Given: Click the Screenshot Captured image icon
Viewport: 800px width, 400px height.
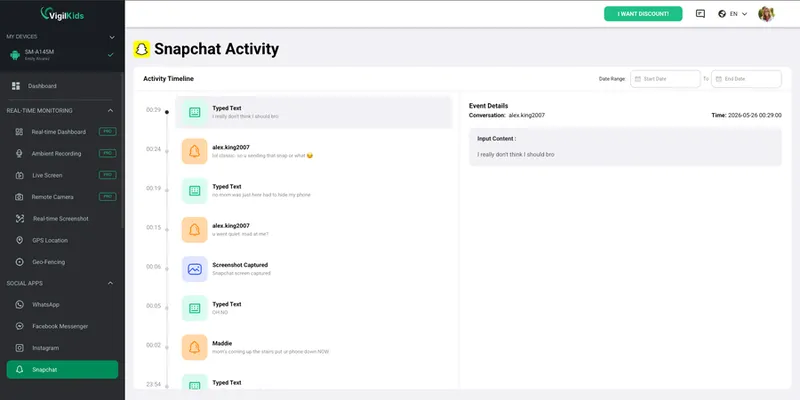Looking at the screenshot, I should coord(194,269).
